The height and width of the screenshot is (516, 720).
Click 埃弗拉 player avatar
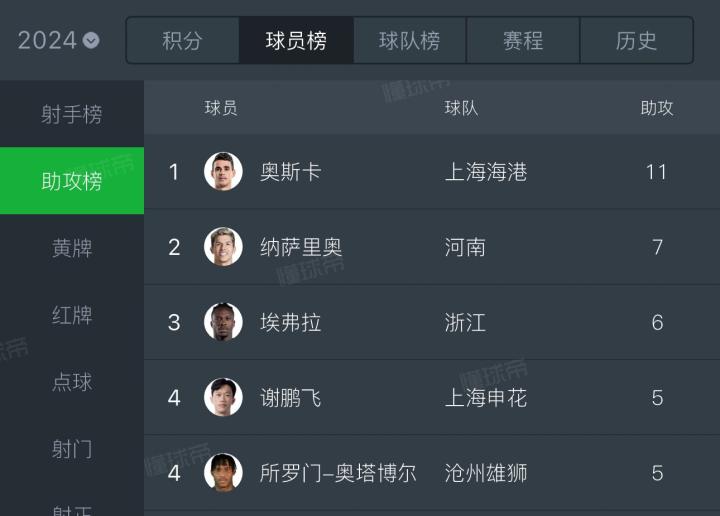point(223,322)
